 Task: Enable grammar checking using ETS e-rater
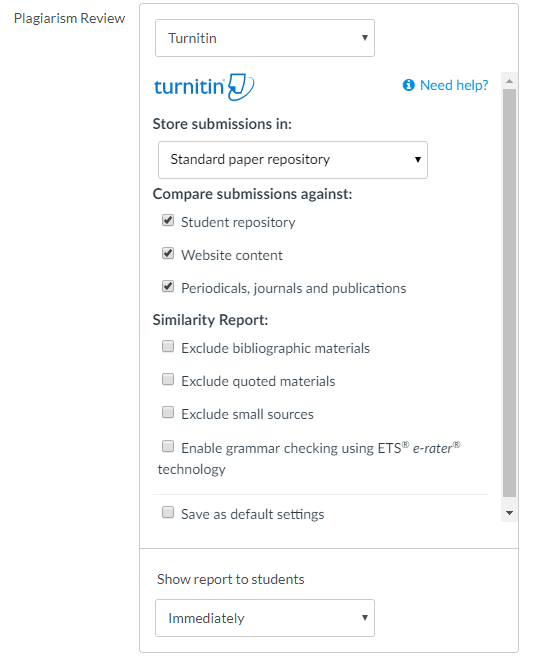[168, 446]
